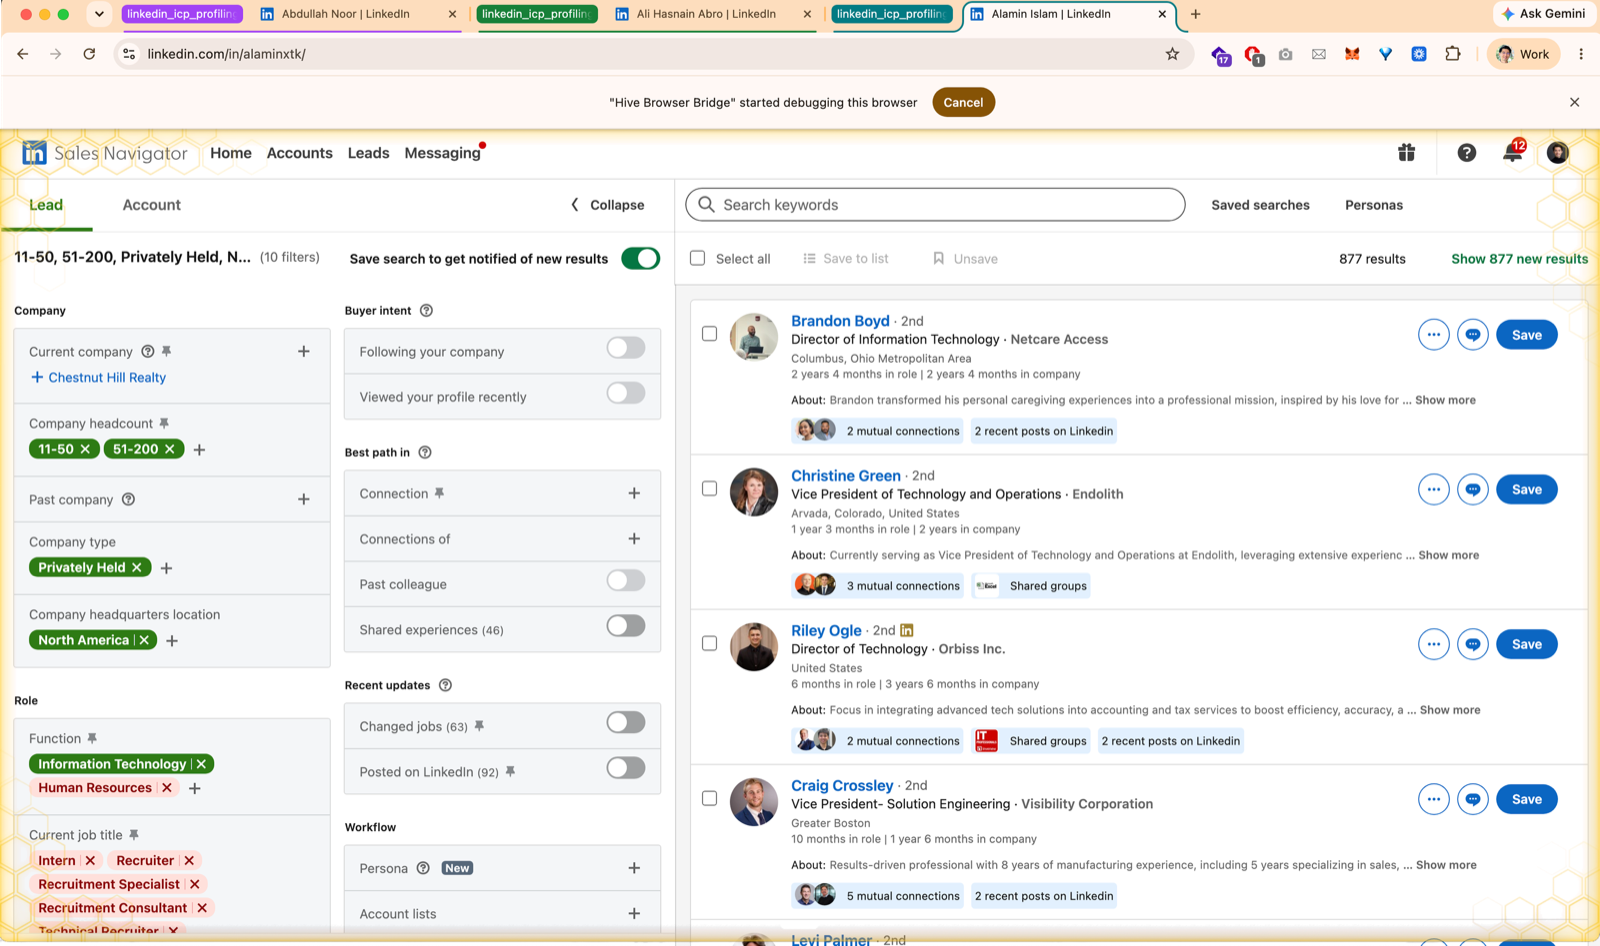
Task: Add another Company headcount value
Action: (x=199, y=450)
